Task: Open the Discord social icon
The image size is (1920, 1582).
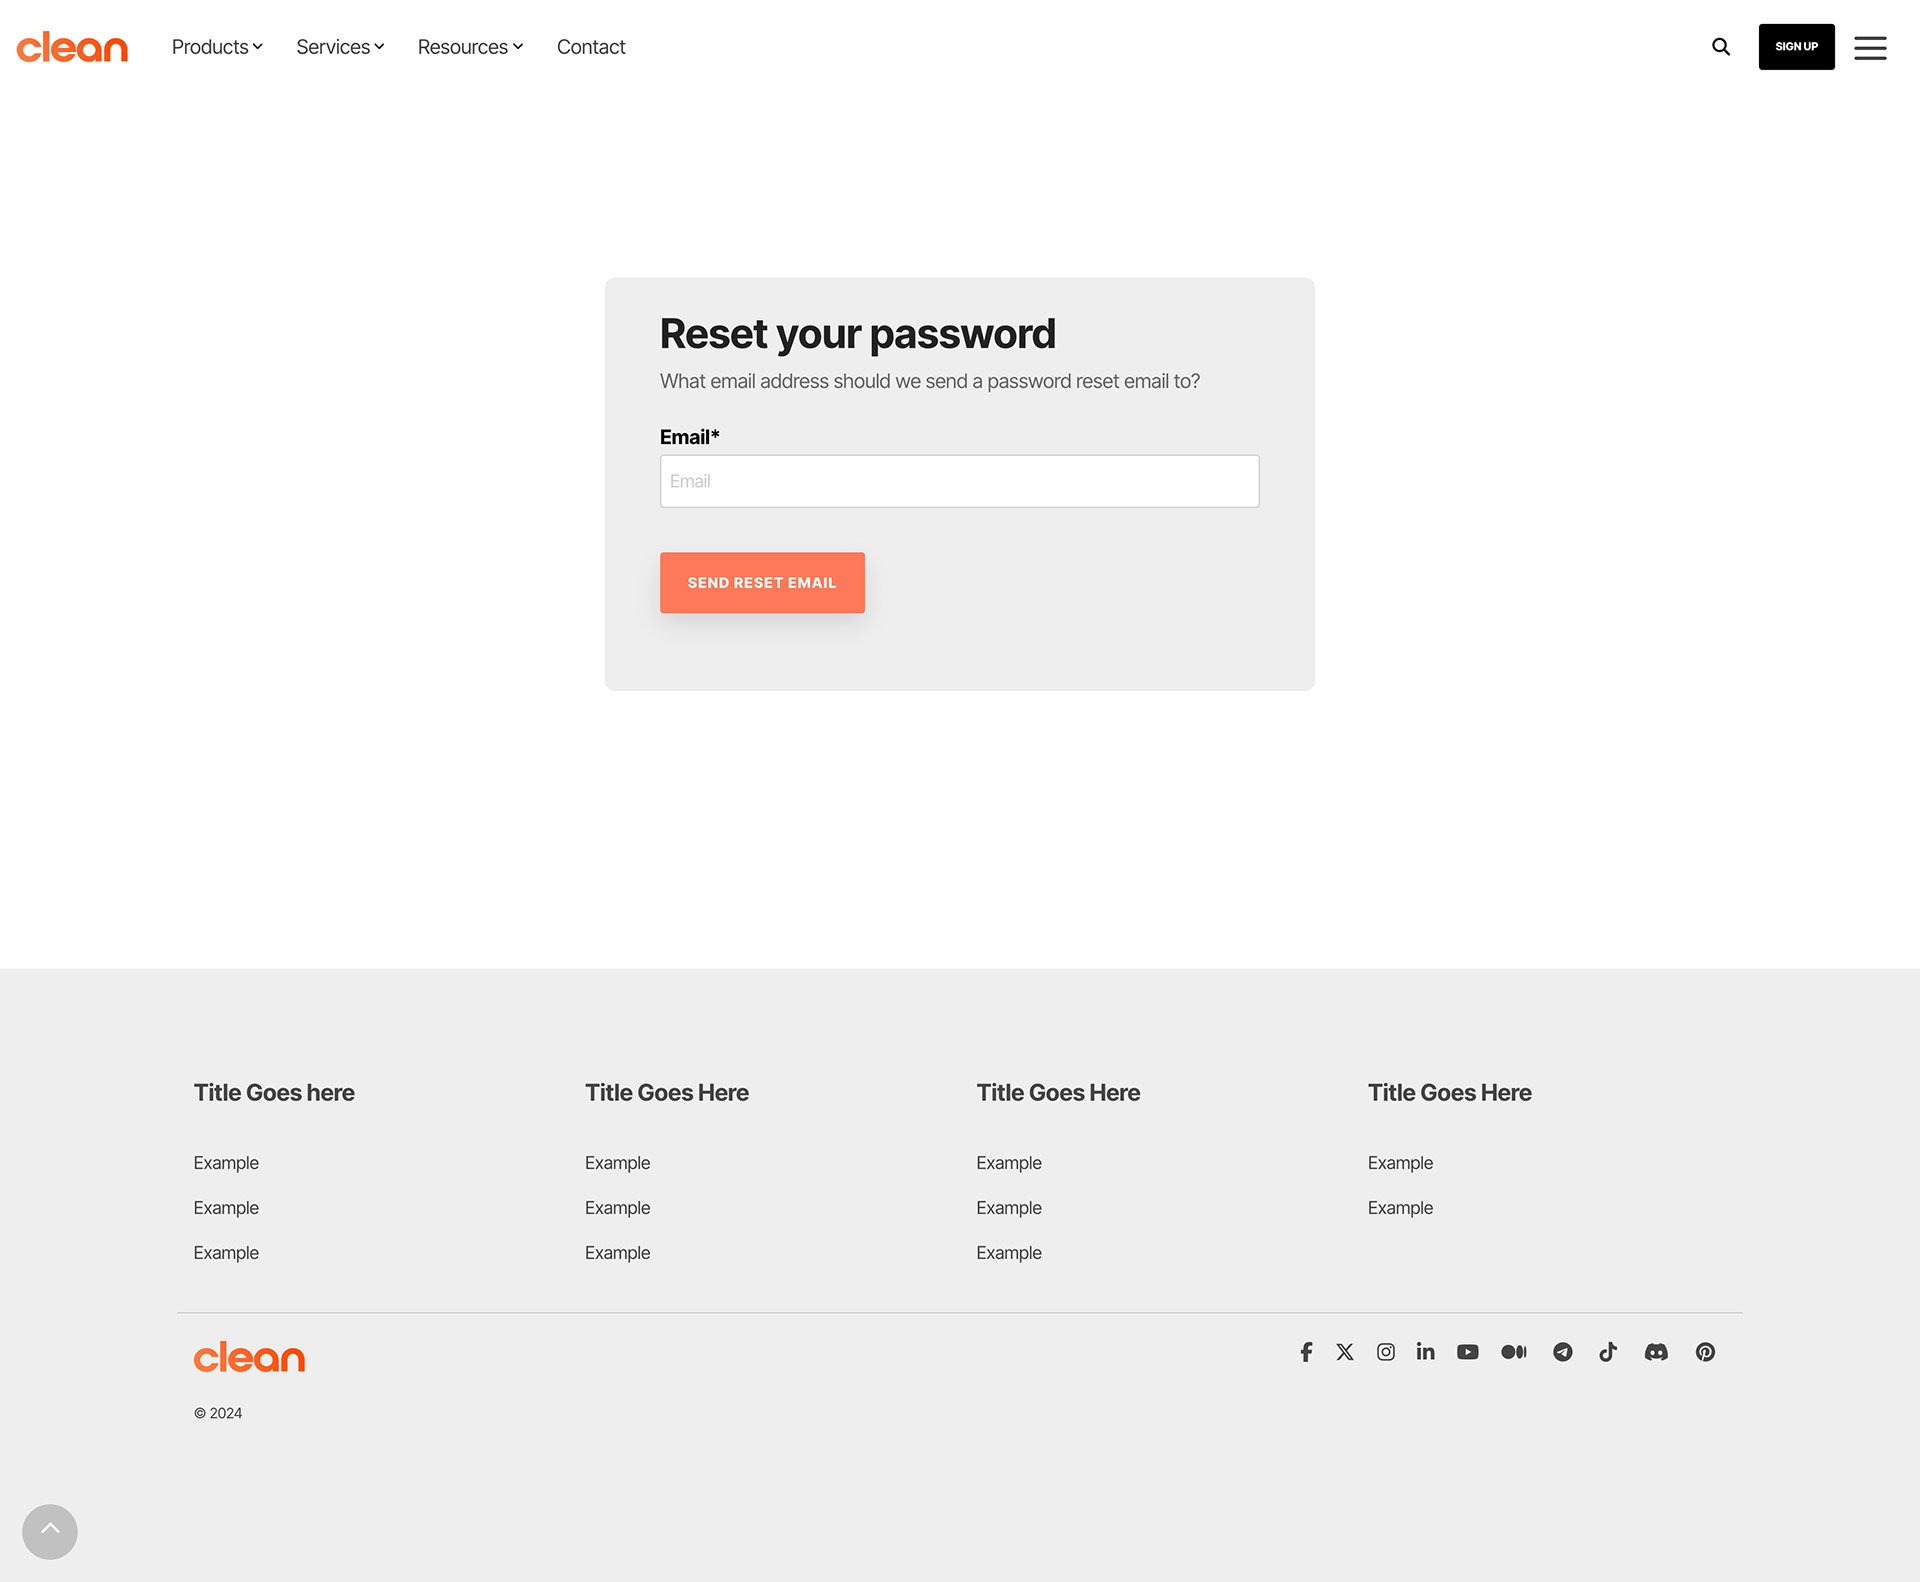Action: click(1656, 1352)
